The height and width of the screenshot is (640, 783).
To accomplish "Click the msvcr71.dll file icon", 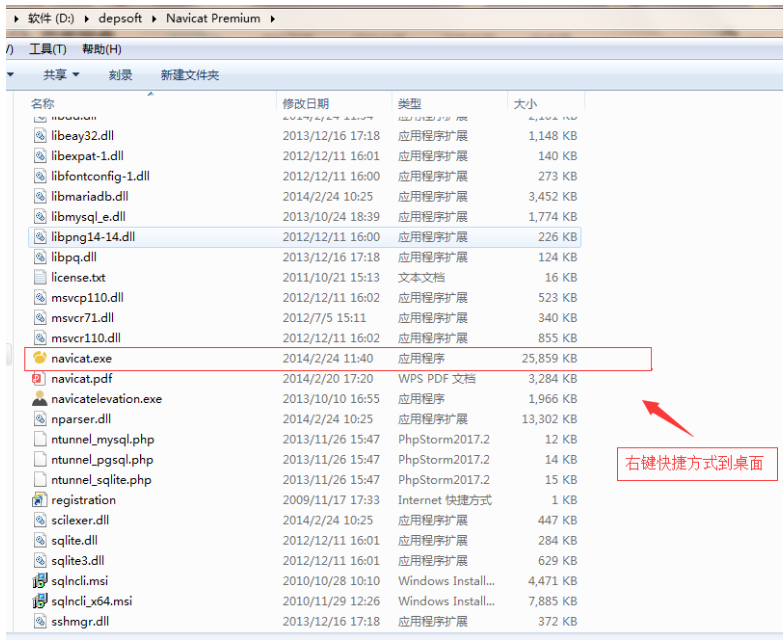I will click(40, 318).
